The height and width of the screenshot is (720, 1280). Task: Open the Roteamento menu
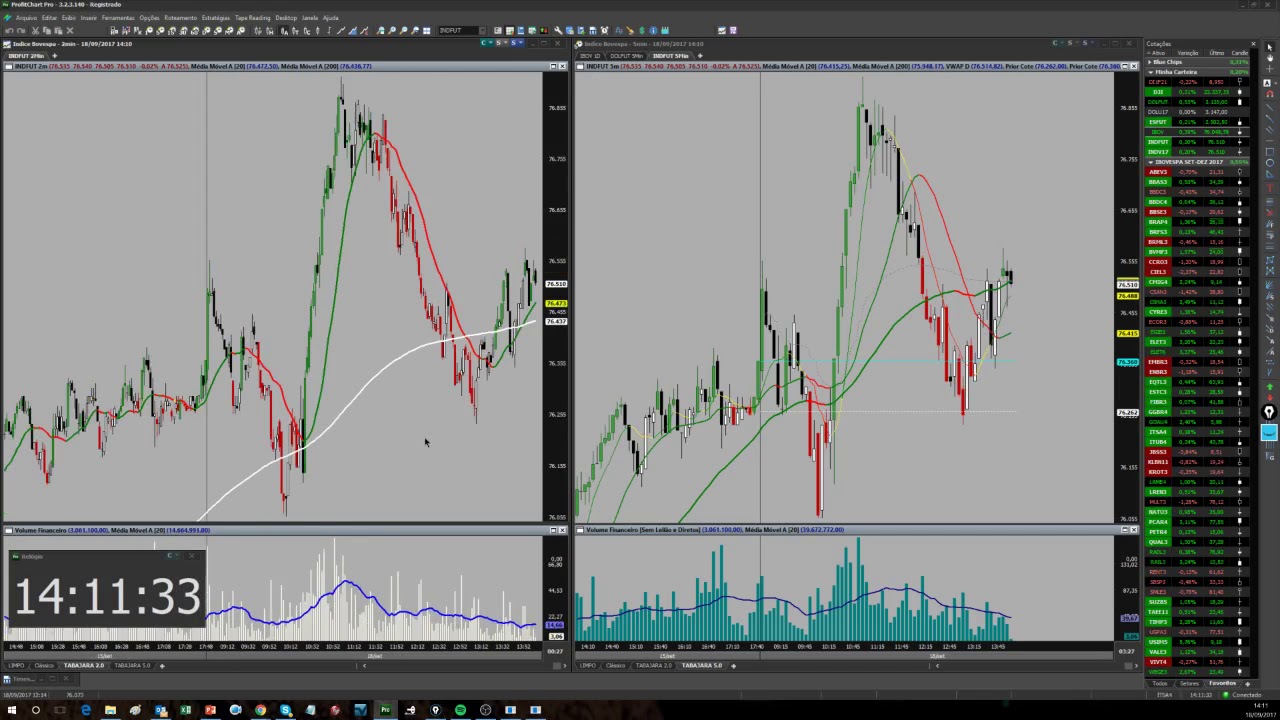(x=180, y=18)
